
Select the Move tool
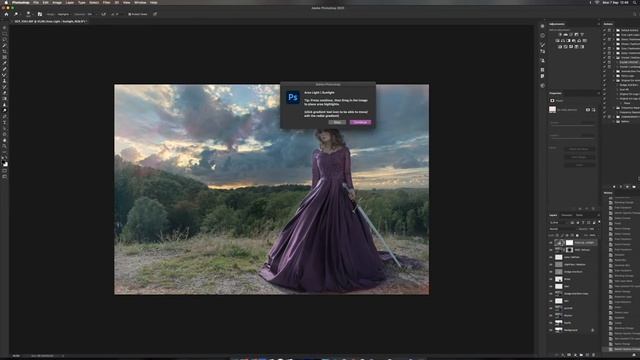[x=4, y=28]
